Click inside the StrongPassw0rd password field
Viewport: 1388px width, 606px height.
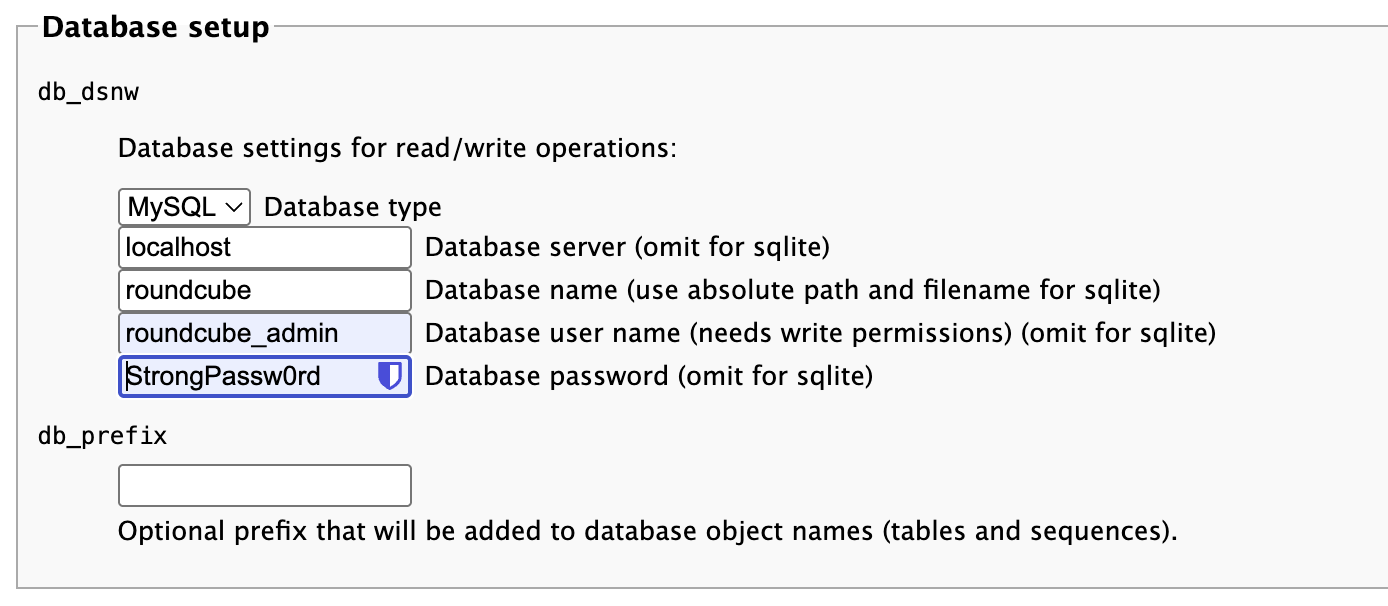(x=245, y=377)
